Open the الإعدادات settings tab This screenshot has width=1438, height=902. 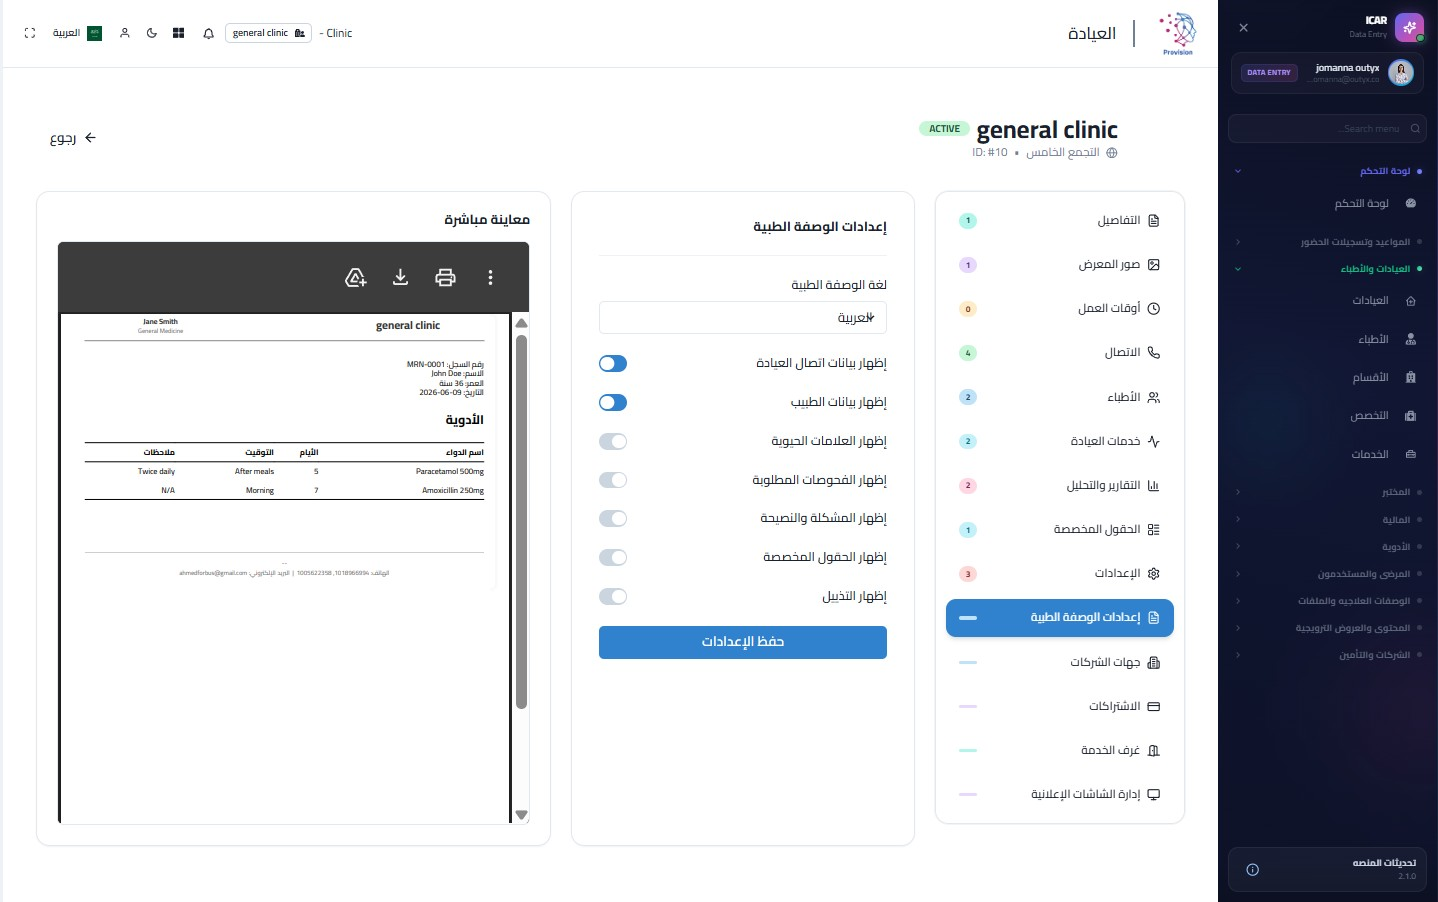pos(1060,574)
